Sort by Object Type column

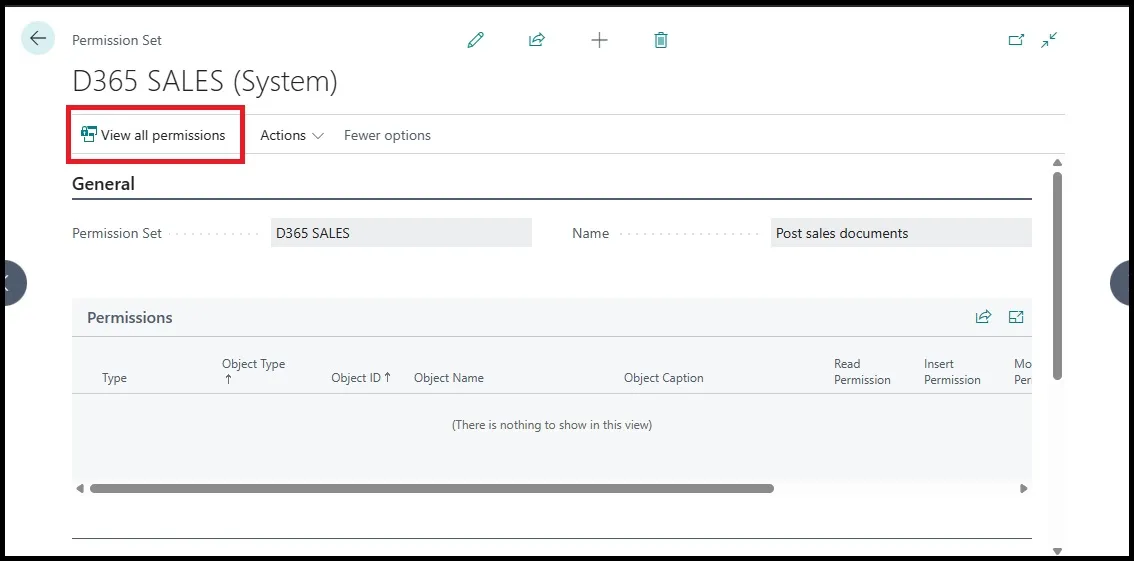[x=253, y=371]
